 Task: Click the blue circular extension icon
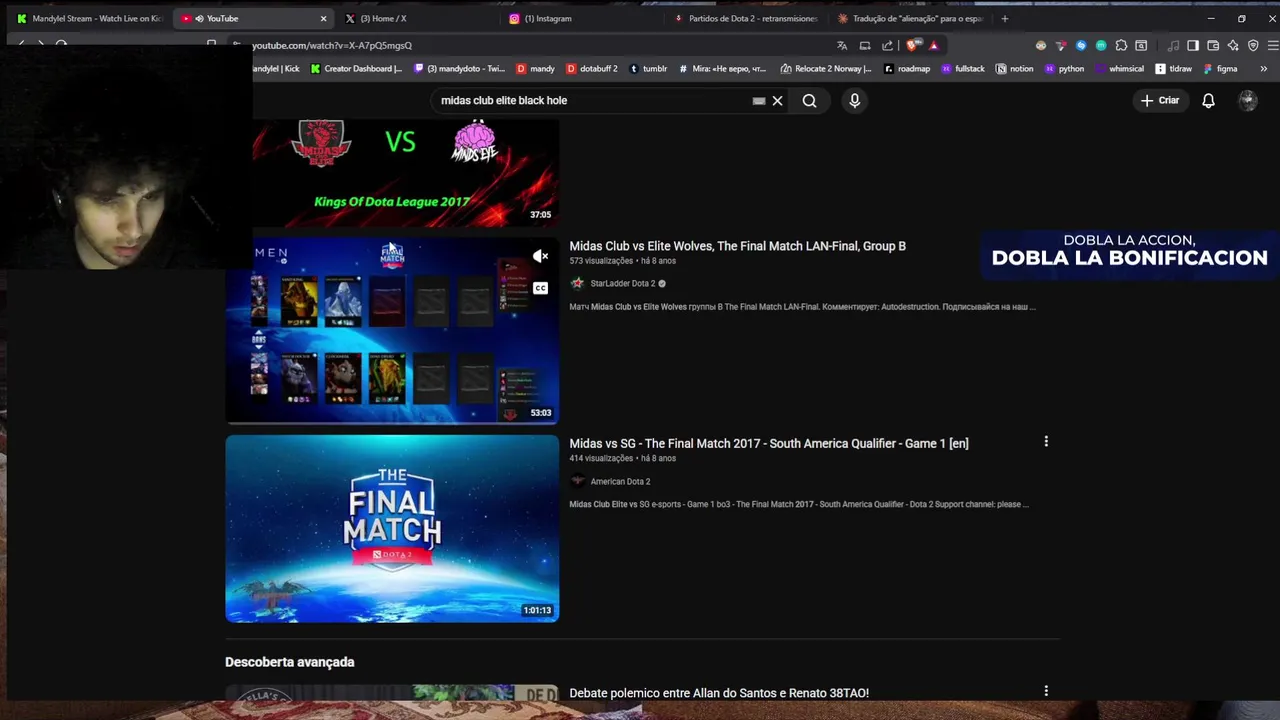(1081, 45)
